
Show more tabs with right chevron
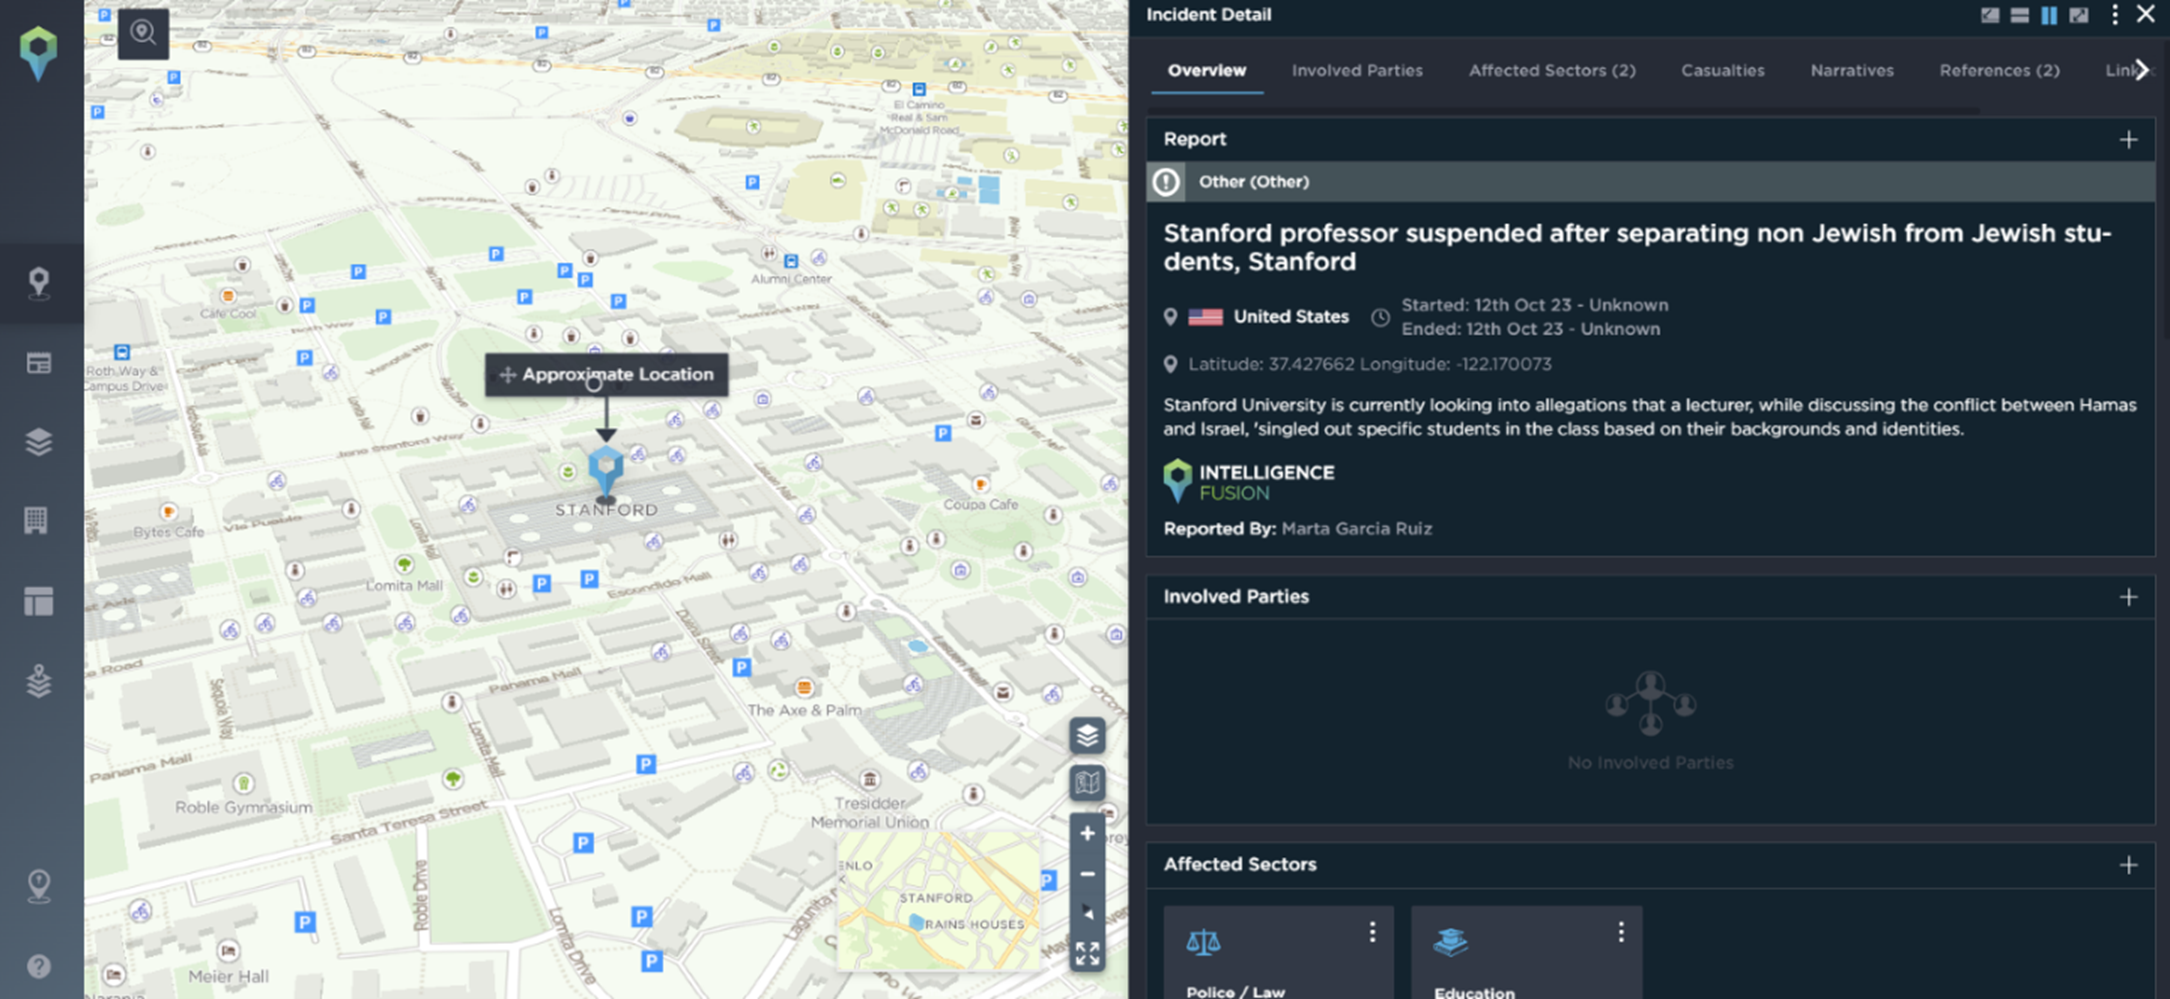[2141, 70]
